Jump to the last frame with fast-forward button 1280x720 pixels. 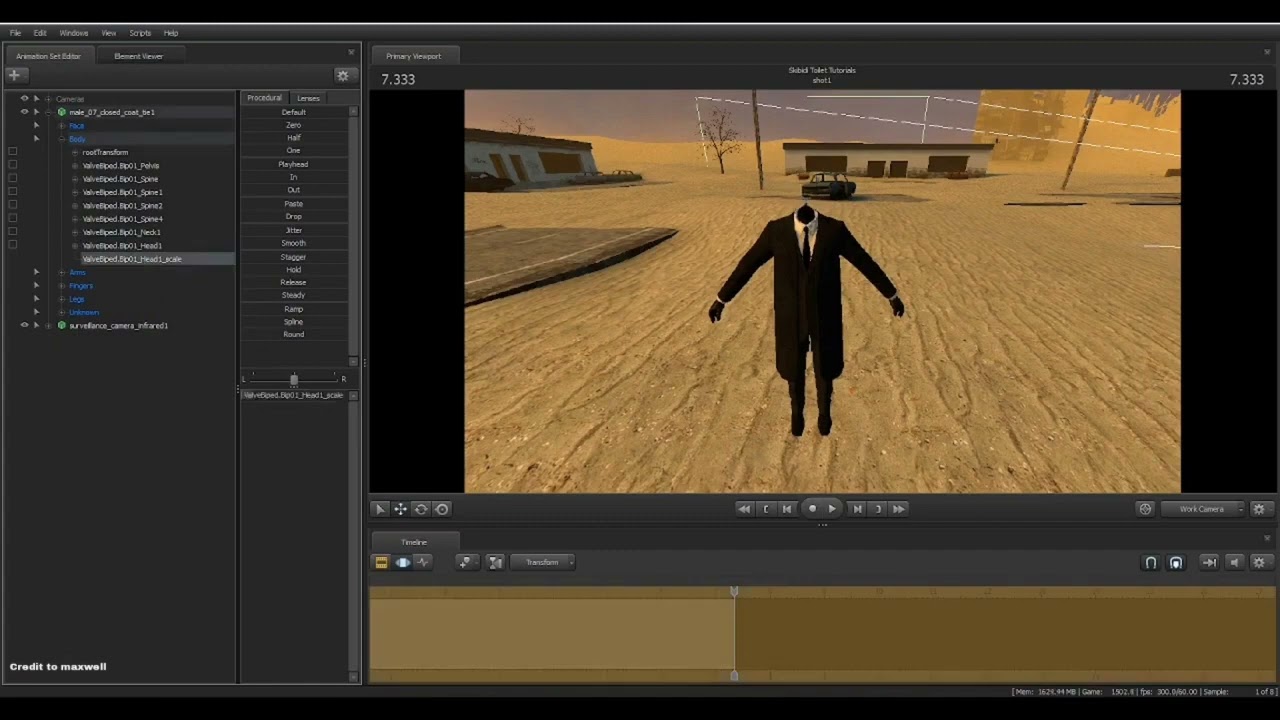click(898, 509)
